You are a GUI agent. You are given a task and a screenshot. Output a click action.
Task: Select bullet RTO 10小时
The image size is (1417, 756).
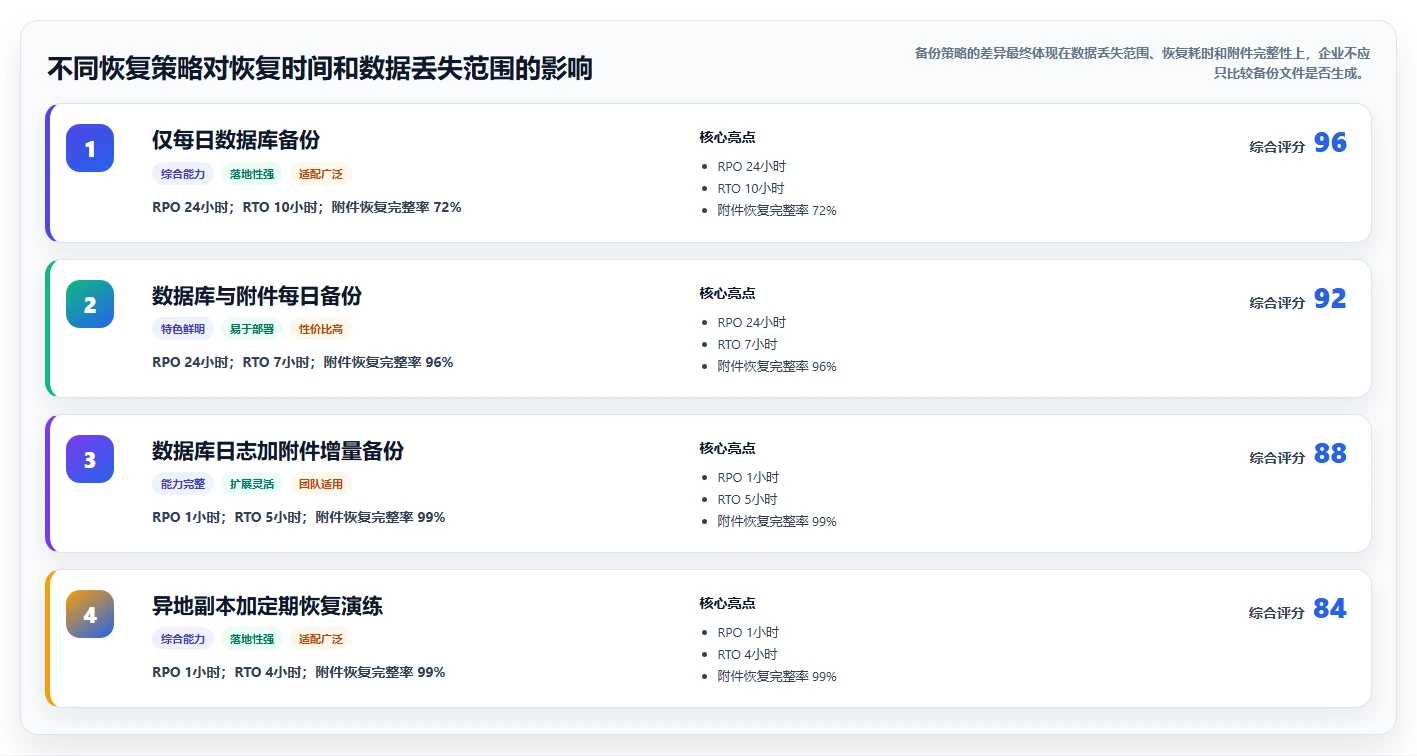751,188
